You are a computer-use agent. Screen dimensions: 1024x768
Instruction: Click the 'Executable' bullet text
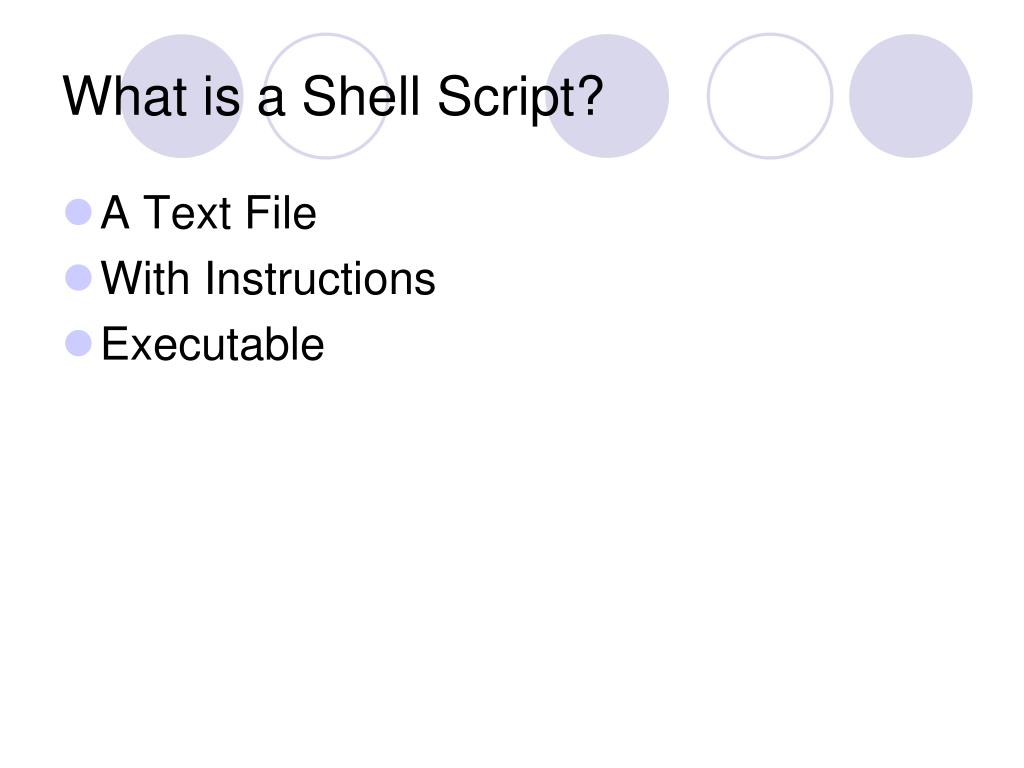212,344
